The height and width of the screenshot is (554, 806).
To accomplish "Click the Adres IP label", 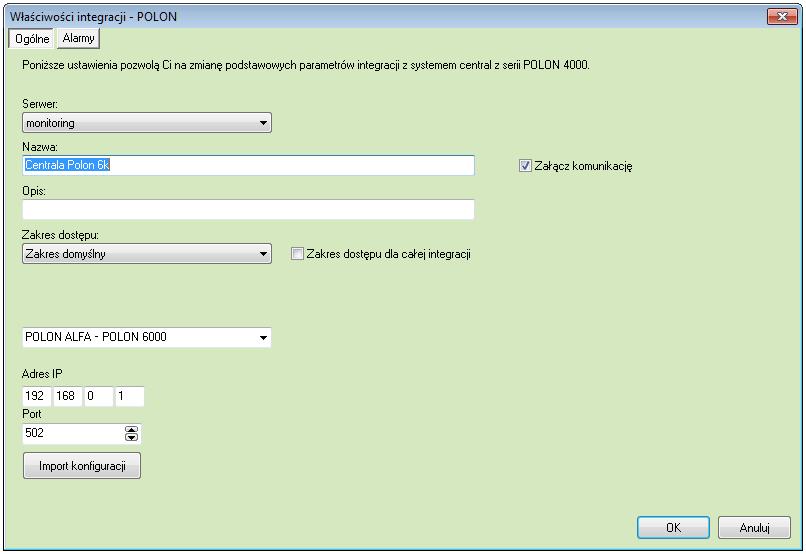I will [42, 374].
